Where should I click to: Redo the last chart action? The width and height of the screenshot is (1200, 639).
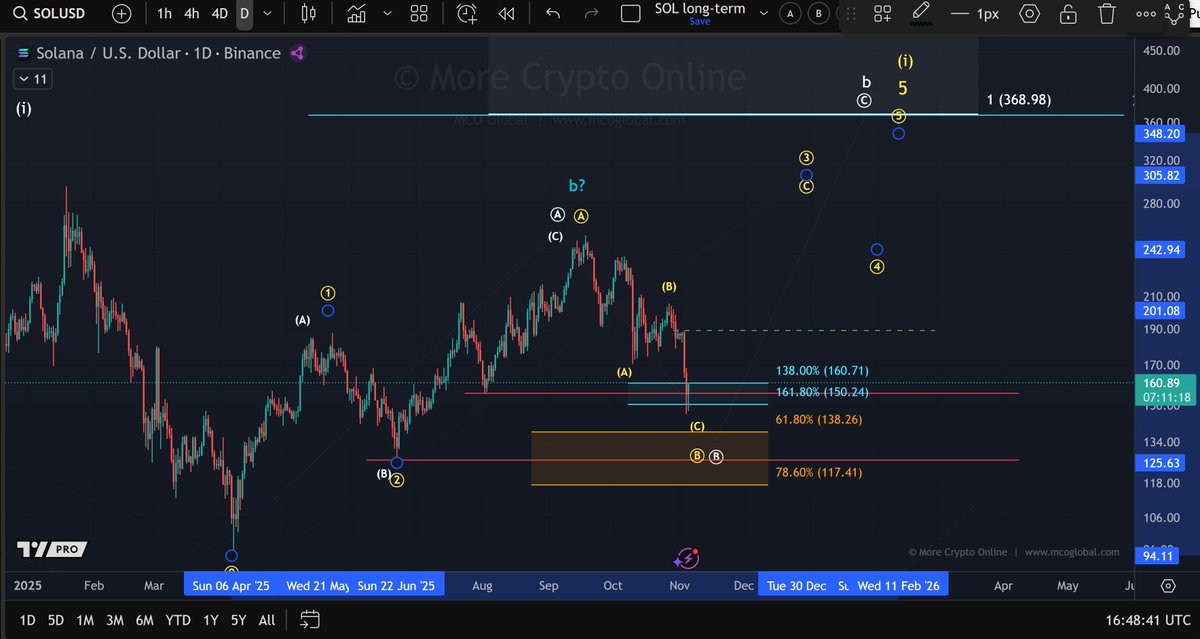pyautogui.click(x=589, y=14)
